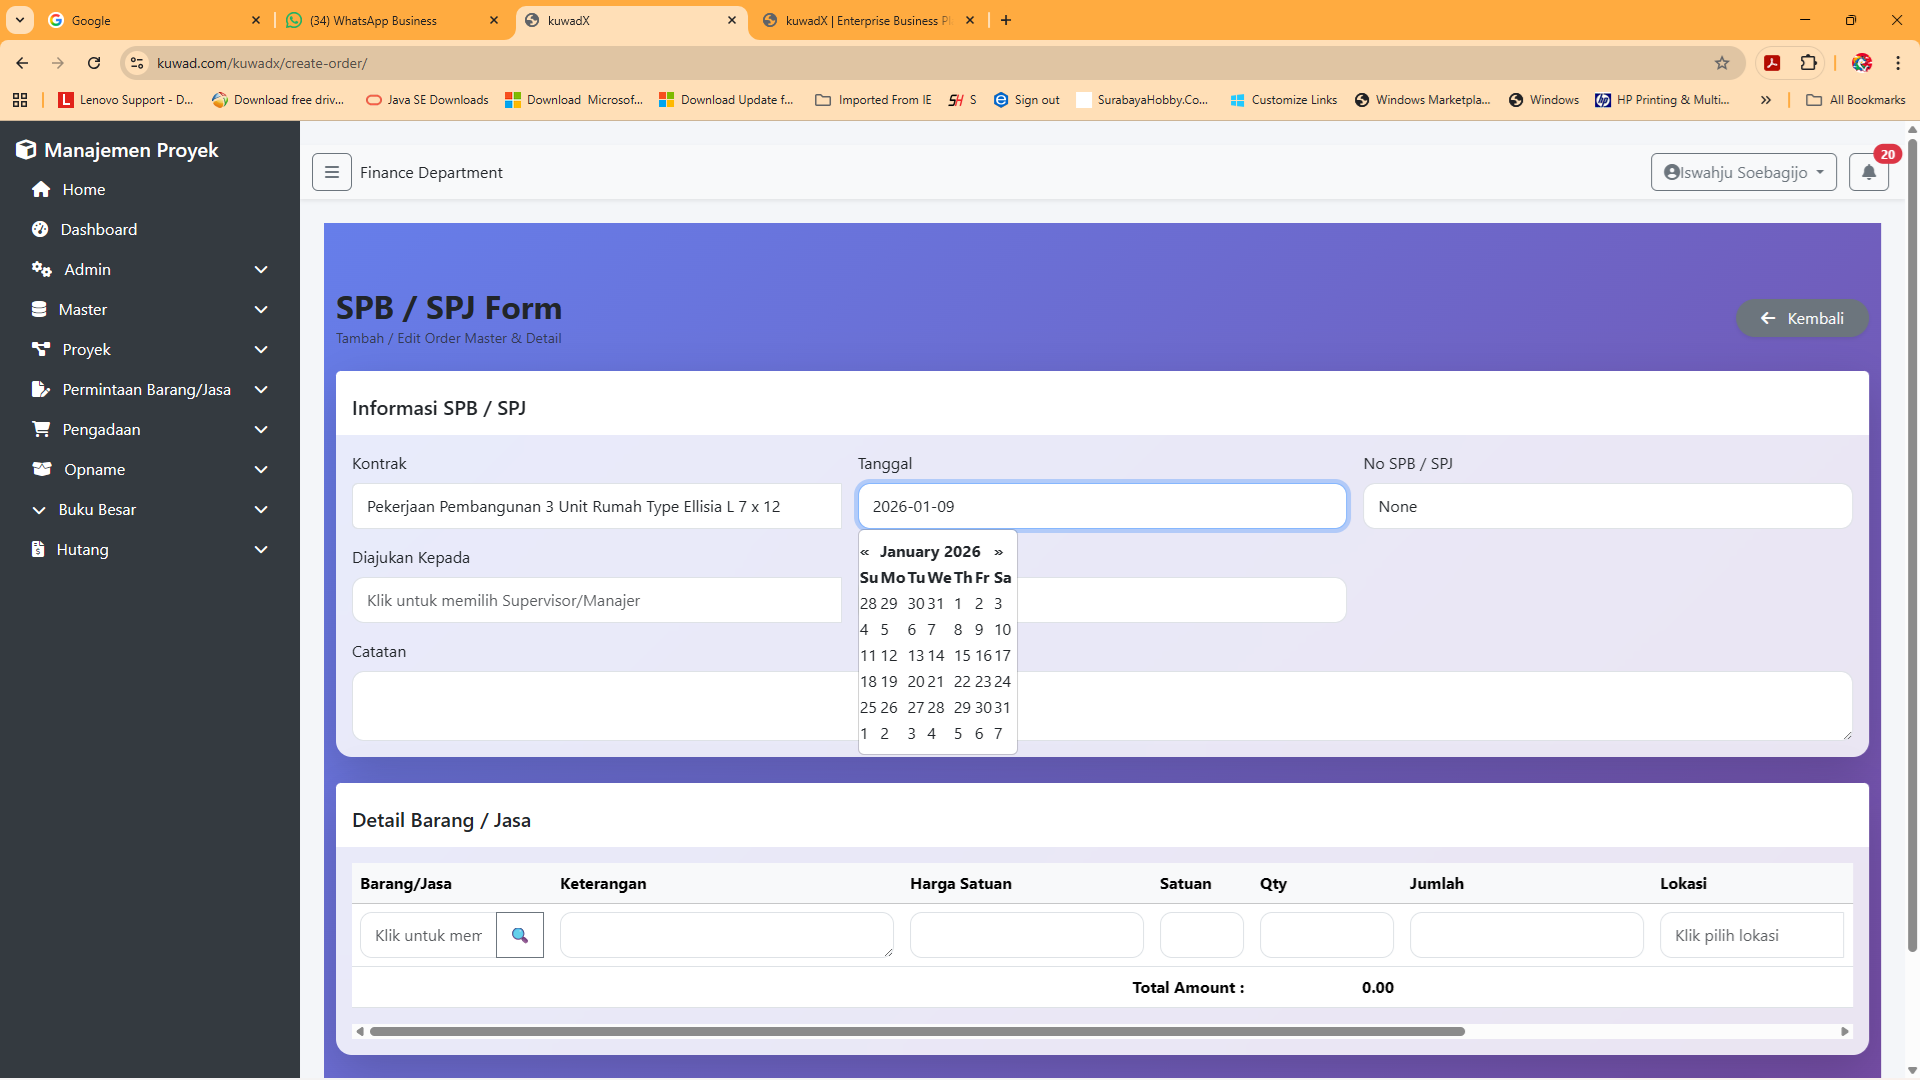This screenshot has width=1920, height=1080.
Task: Open Permintaan Barang/Jasa menu item
Action: pyautogui.click(x=146, y=390)
